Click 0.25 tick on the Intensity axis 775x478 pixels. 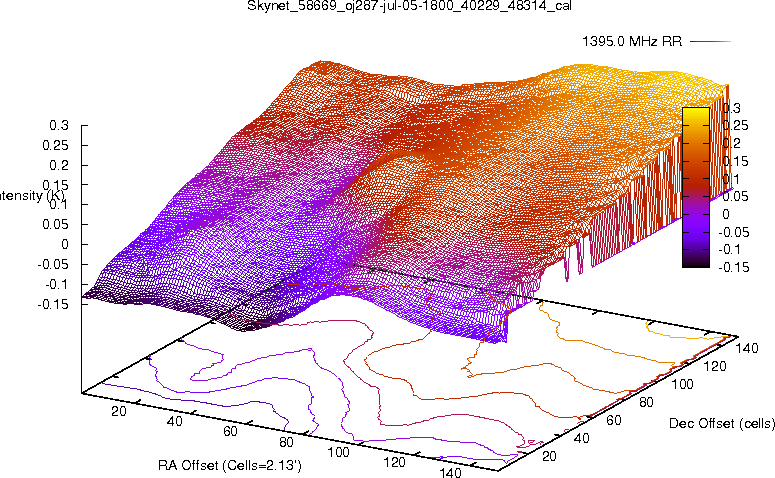tap(55, 145)
